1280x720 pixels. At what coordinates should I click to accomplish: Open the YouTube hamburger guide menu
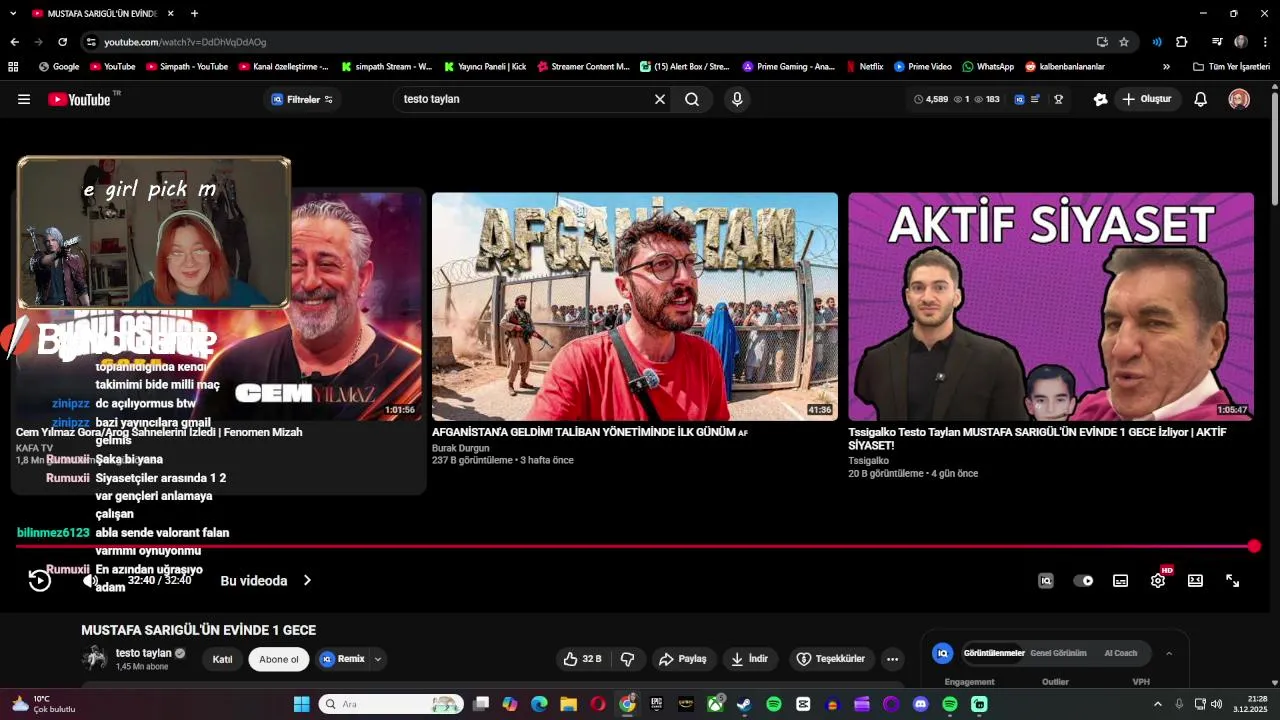tap(24, 99)
